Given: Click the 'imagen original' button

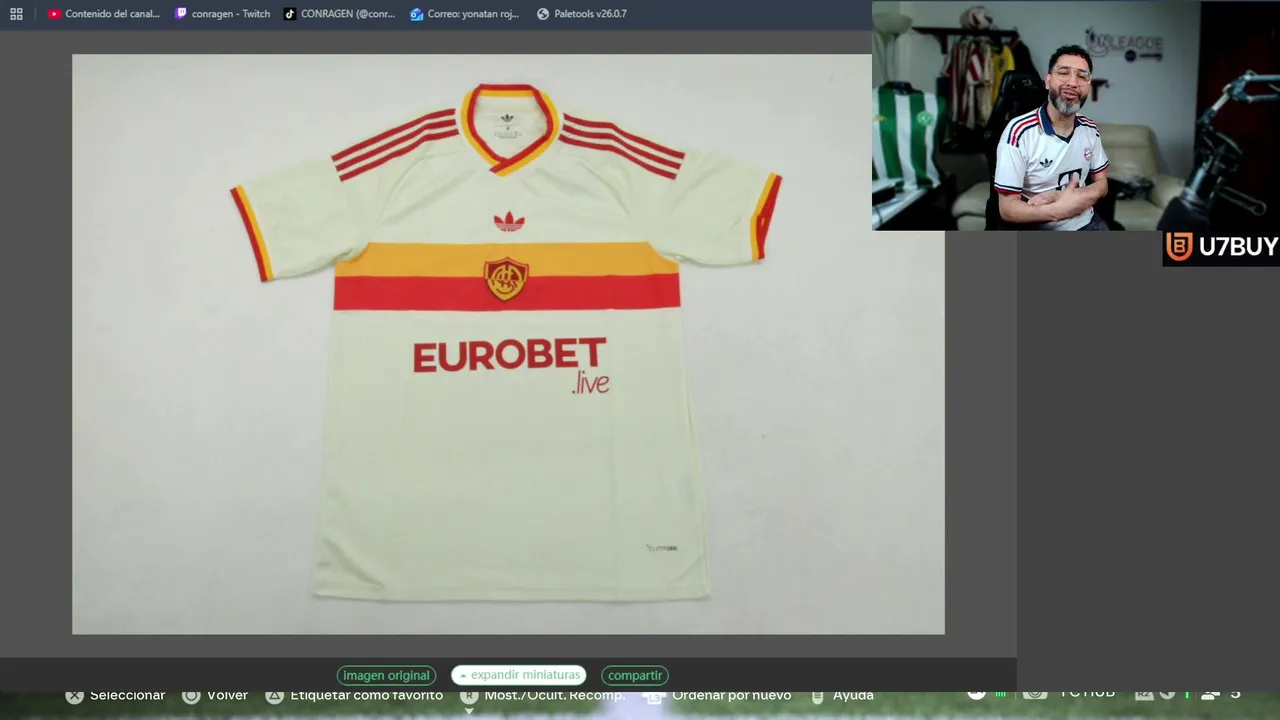Looking at the screenshot, I should tap(386, 675).
